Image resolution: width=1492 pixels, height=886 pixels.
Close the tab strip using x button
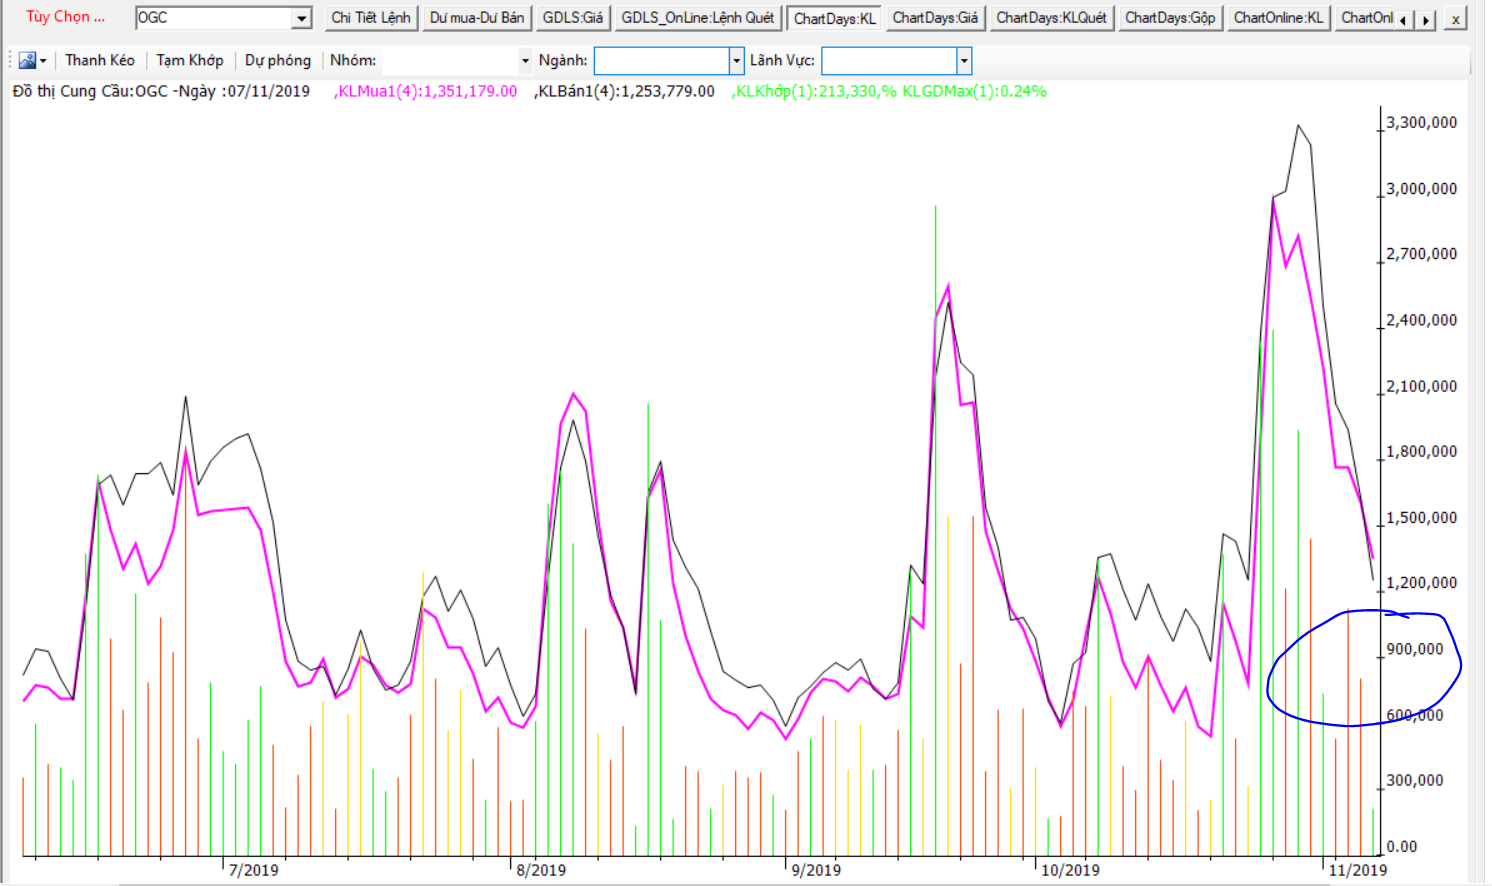tap(1455, 19)
